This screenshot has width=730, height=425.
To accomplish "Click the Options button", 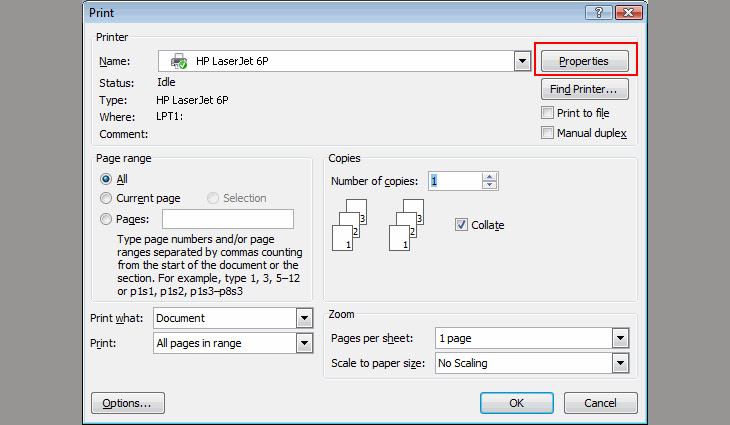I will coord(128,403).
